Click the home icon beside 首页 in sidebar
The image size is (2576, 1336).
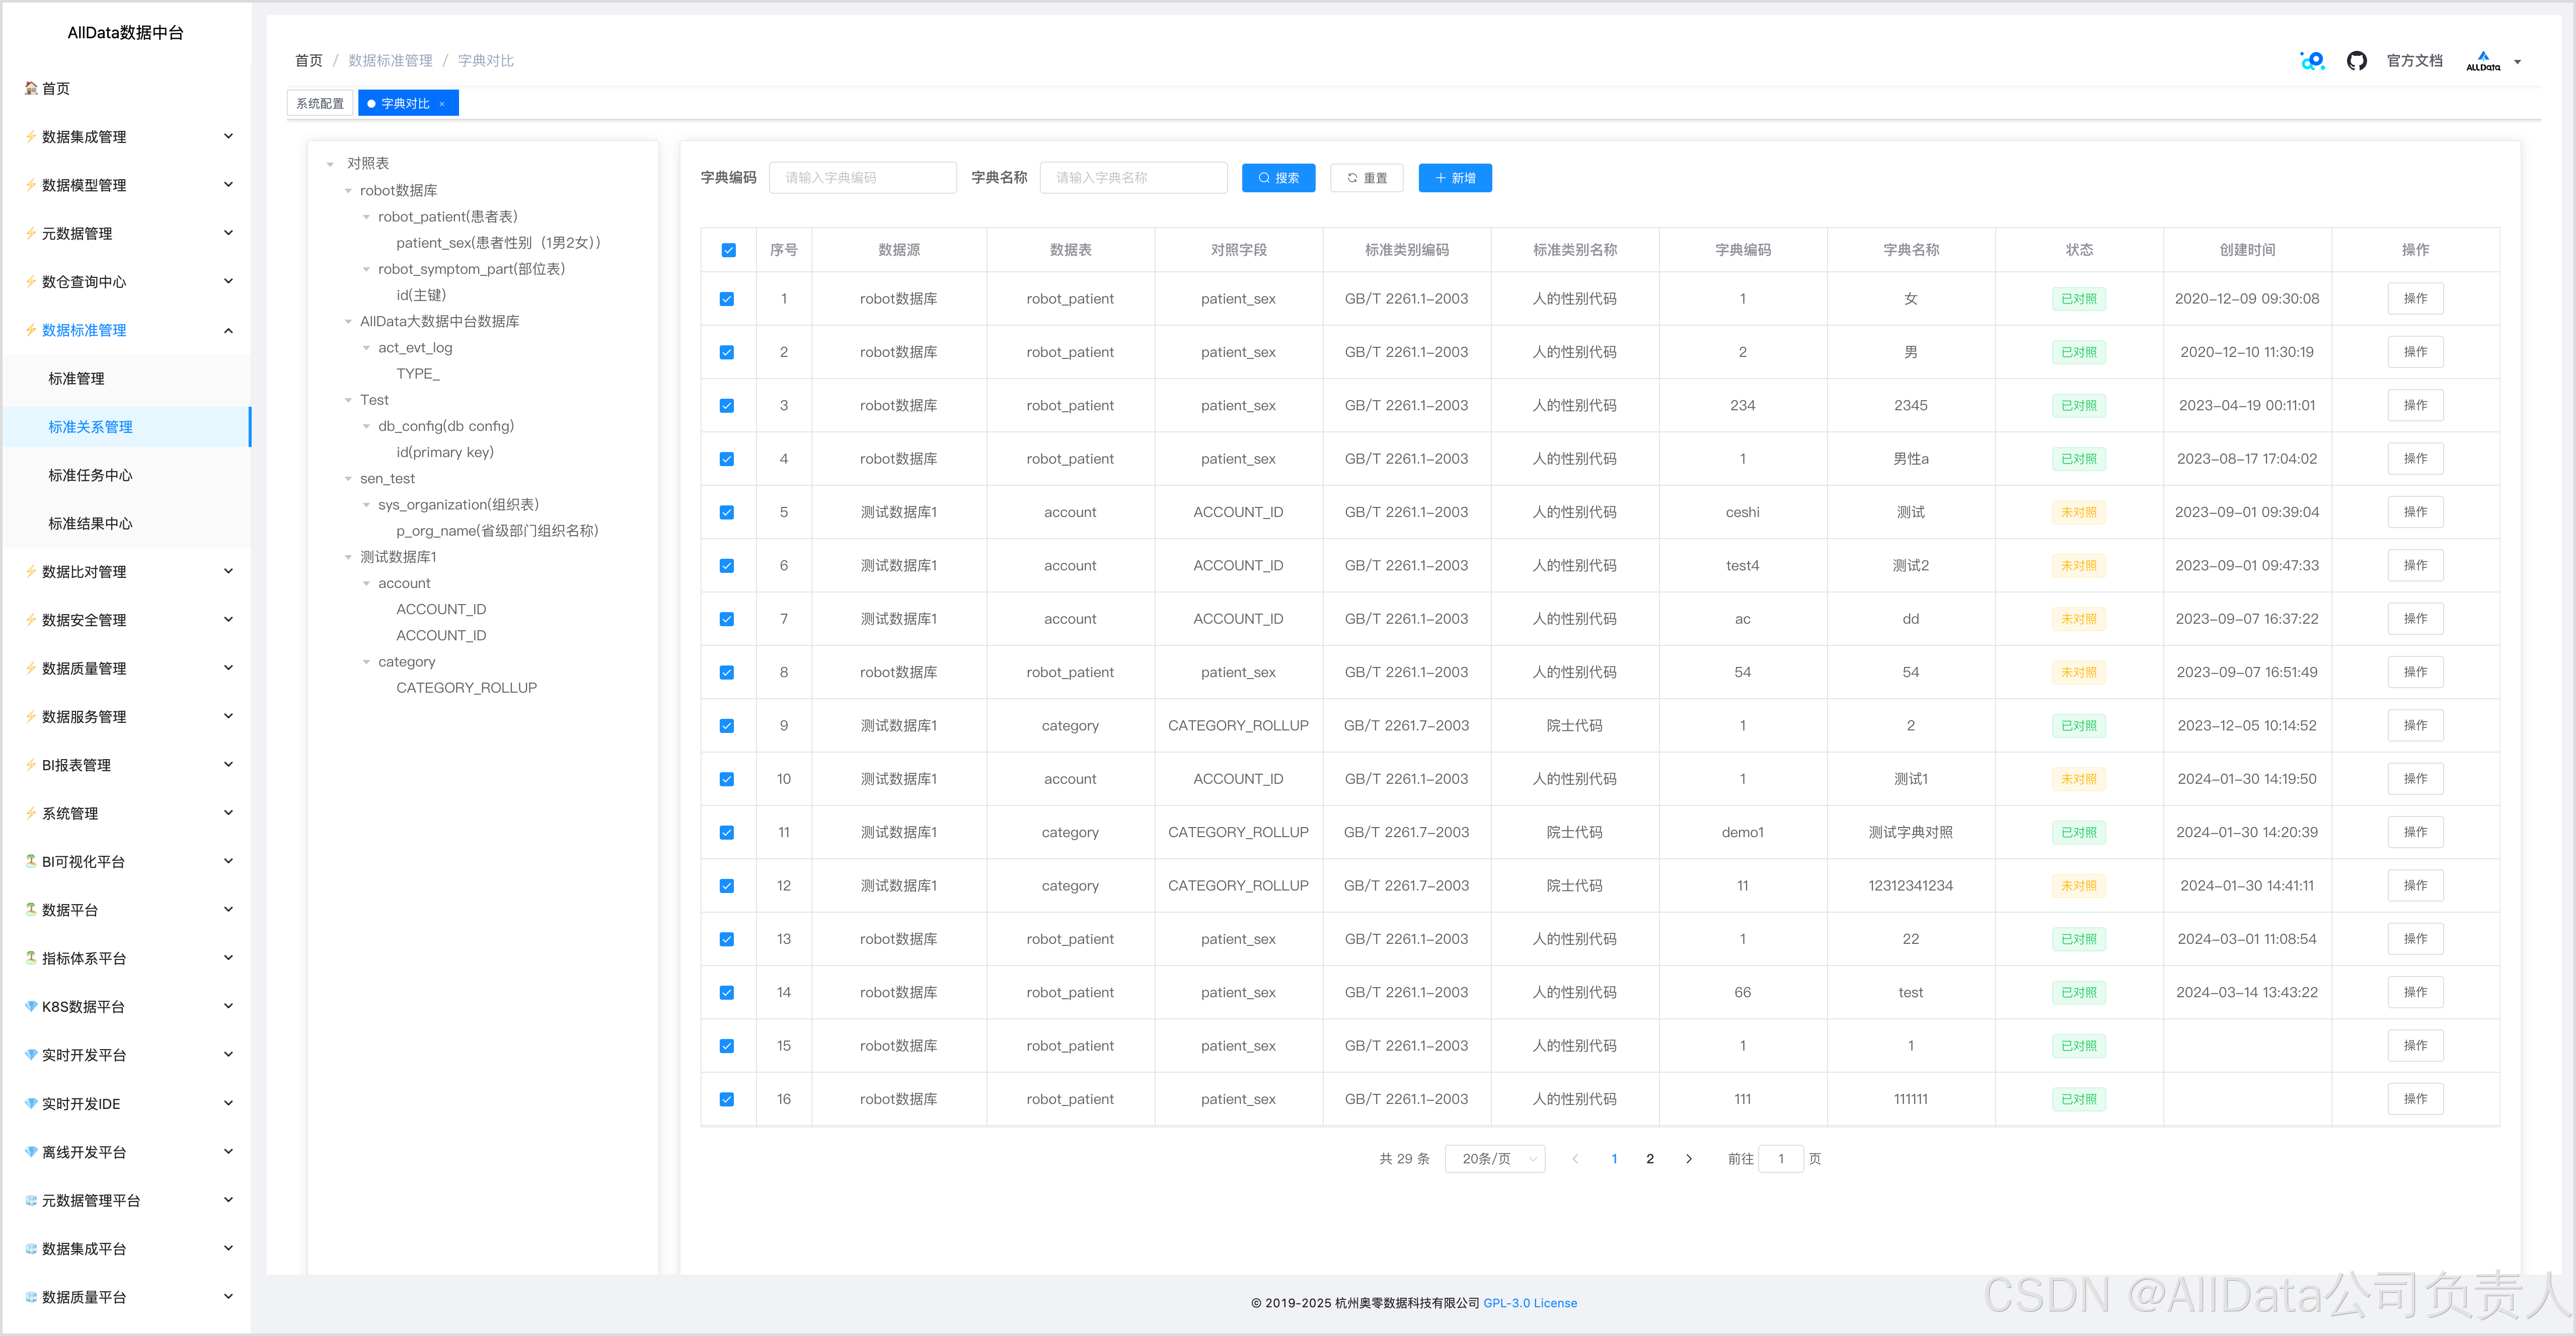pos(31,88)
